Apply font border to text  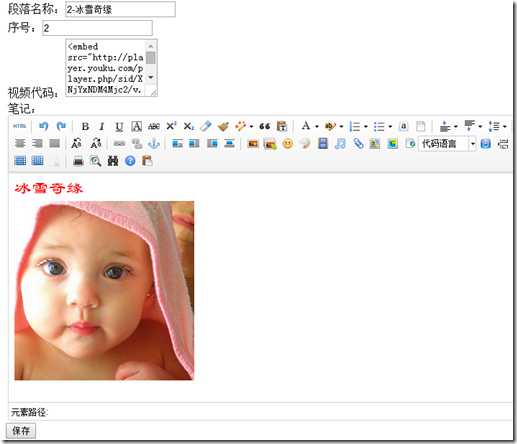[136, 127]
